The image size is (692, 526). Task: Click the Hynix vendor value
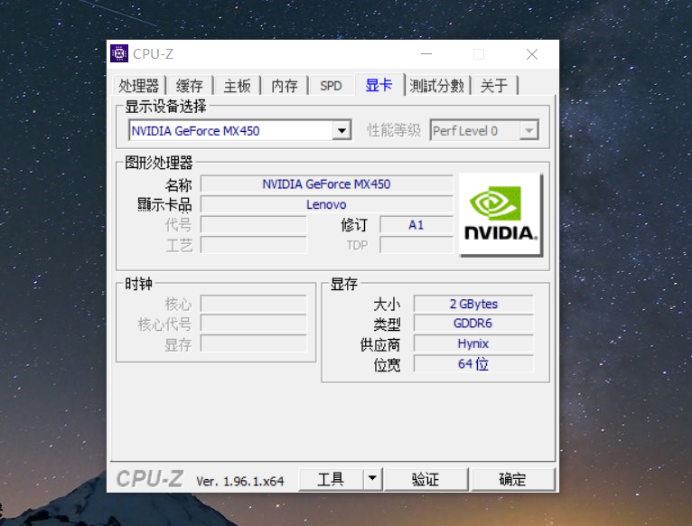(x=474, y=344)
